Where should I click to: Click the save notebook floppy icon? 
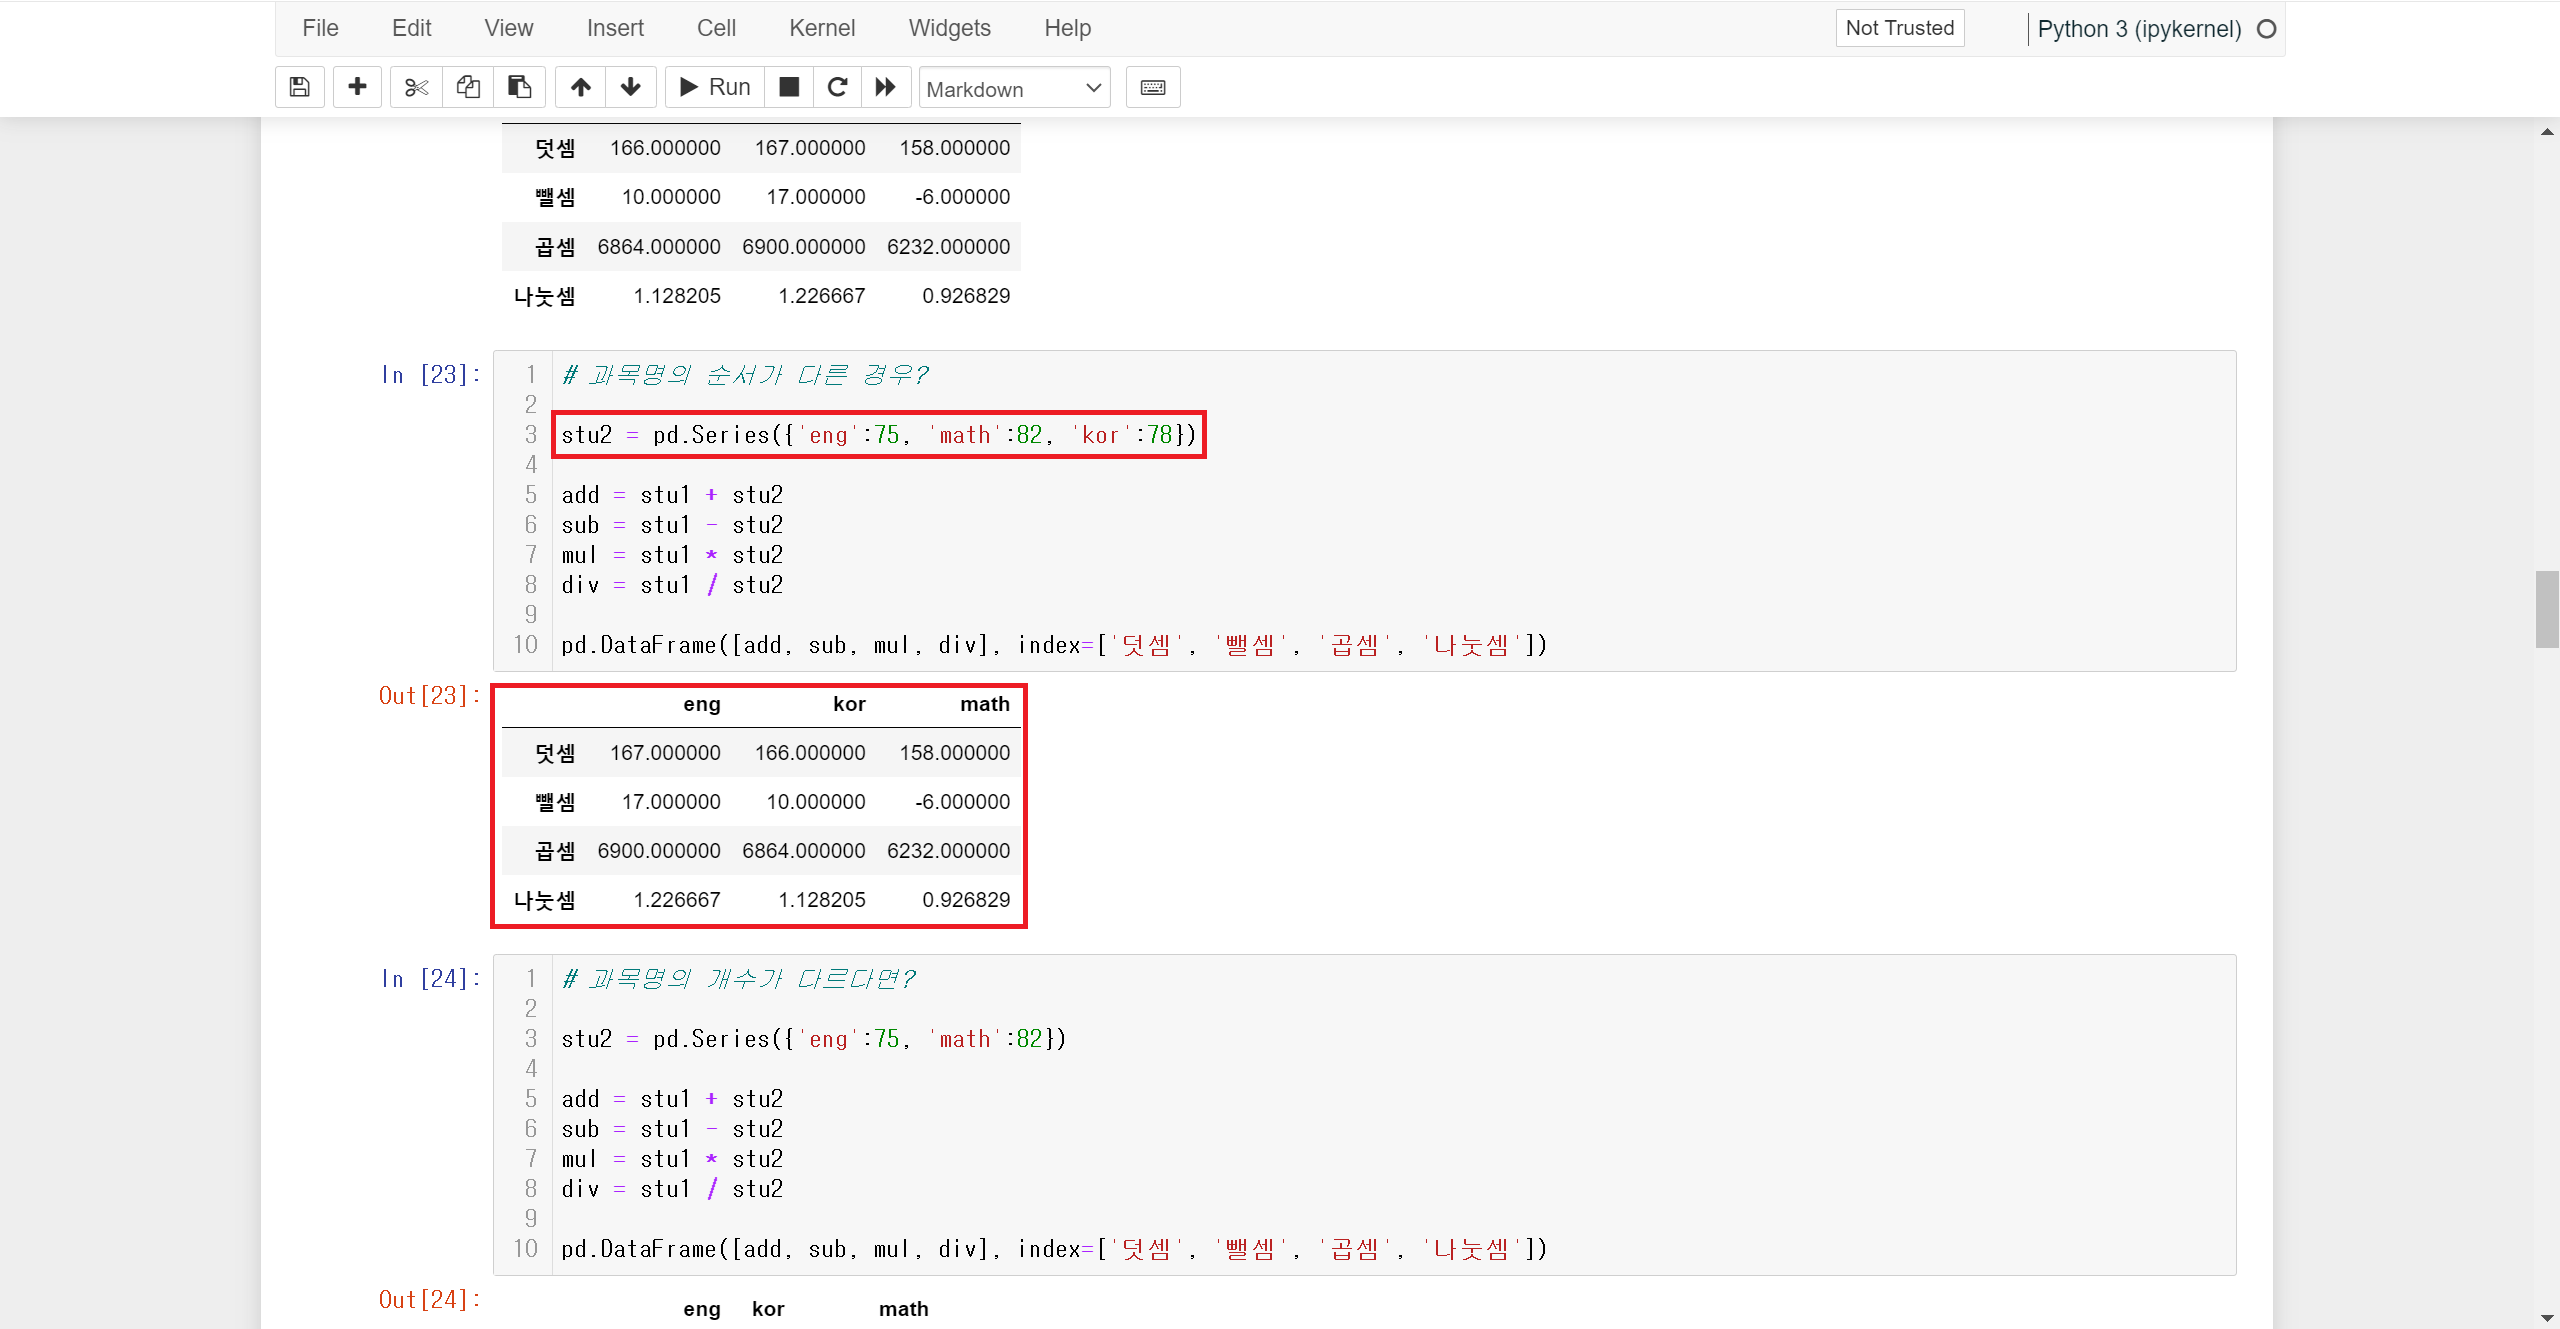tap(299, 87)
